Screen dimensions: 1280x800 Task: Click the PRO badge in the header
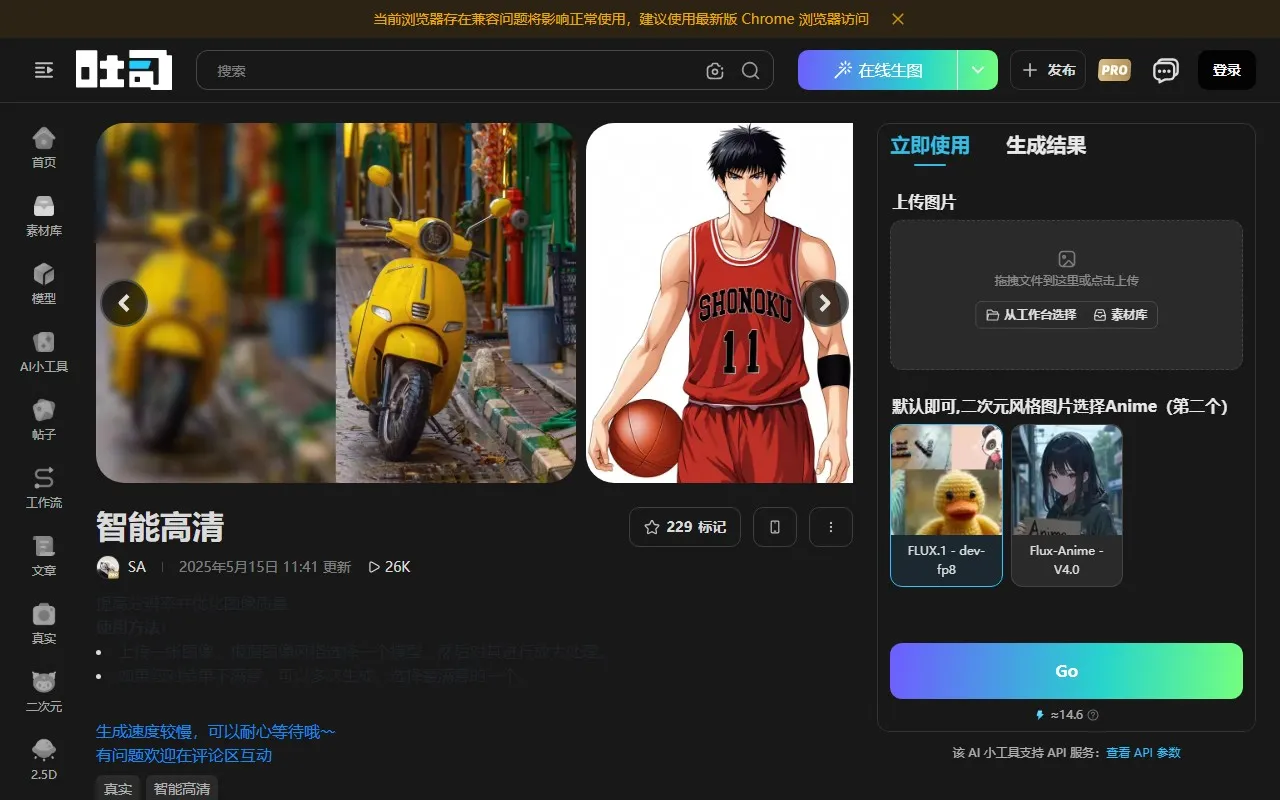coord(1114,70)
